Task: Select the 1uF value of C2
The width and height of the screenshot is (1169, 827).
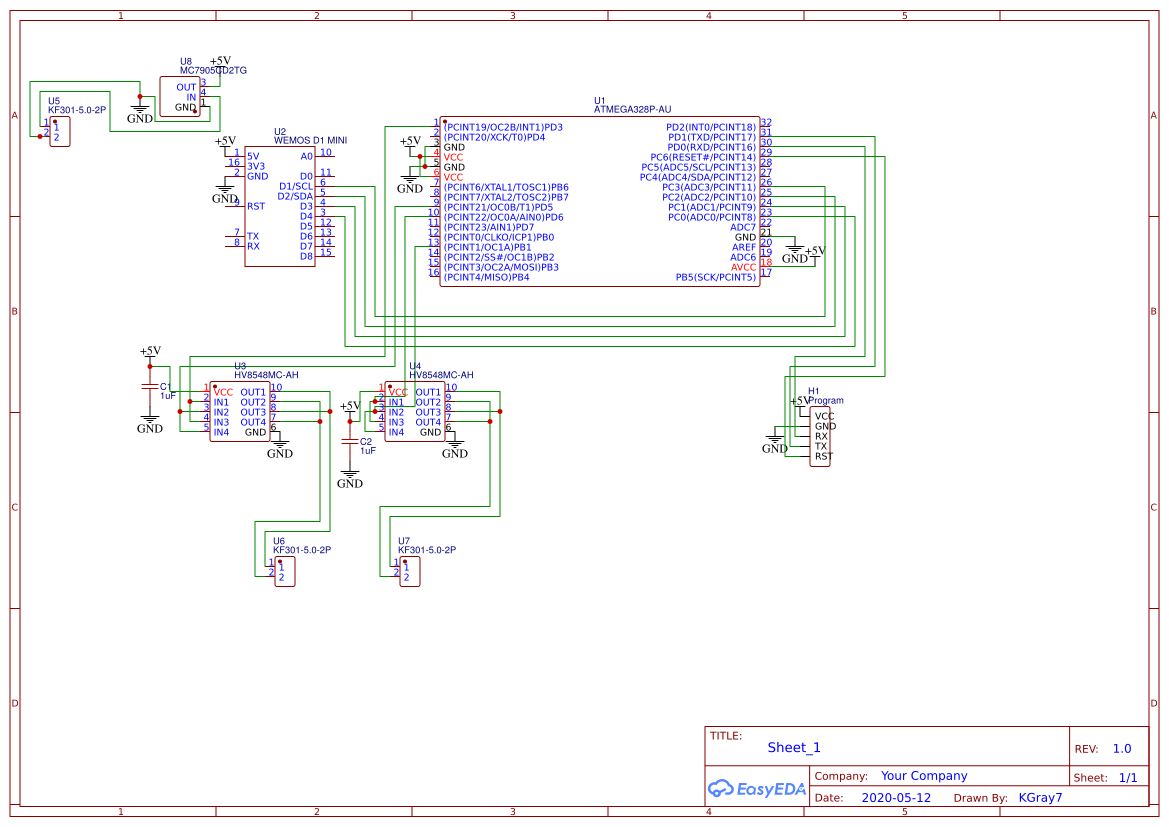Action: click(368, 451)
